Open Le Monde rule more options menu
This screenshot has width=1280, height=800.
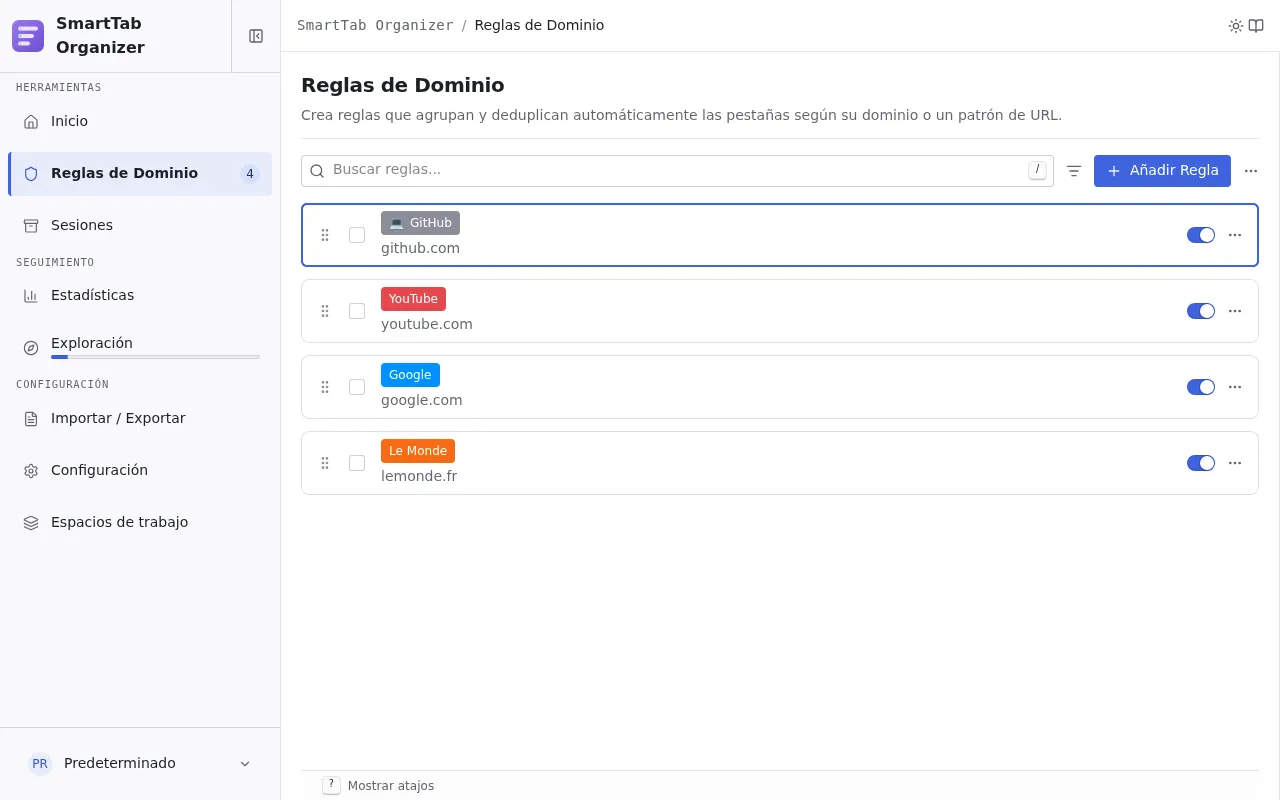click(1235, 463)
